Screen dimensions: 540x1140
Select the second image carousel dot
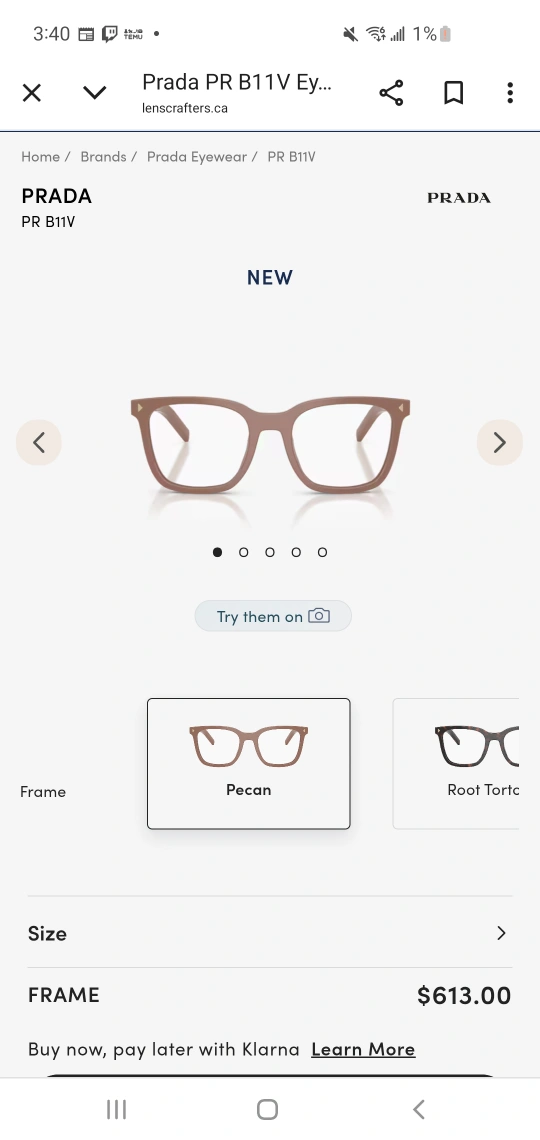(243, 553)
